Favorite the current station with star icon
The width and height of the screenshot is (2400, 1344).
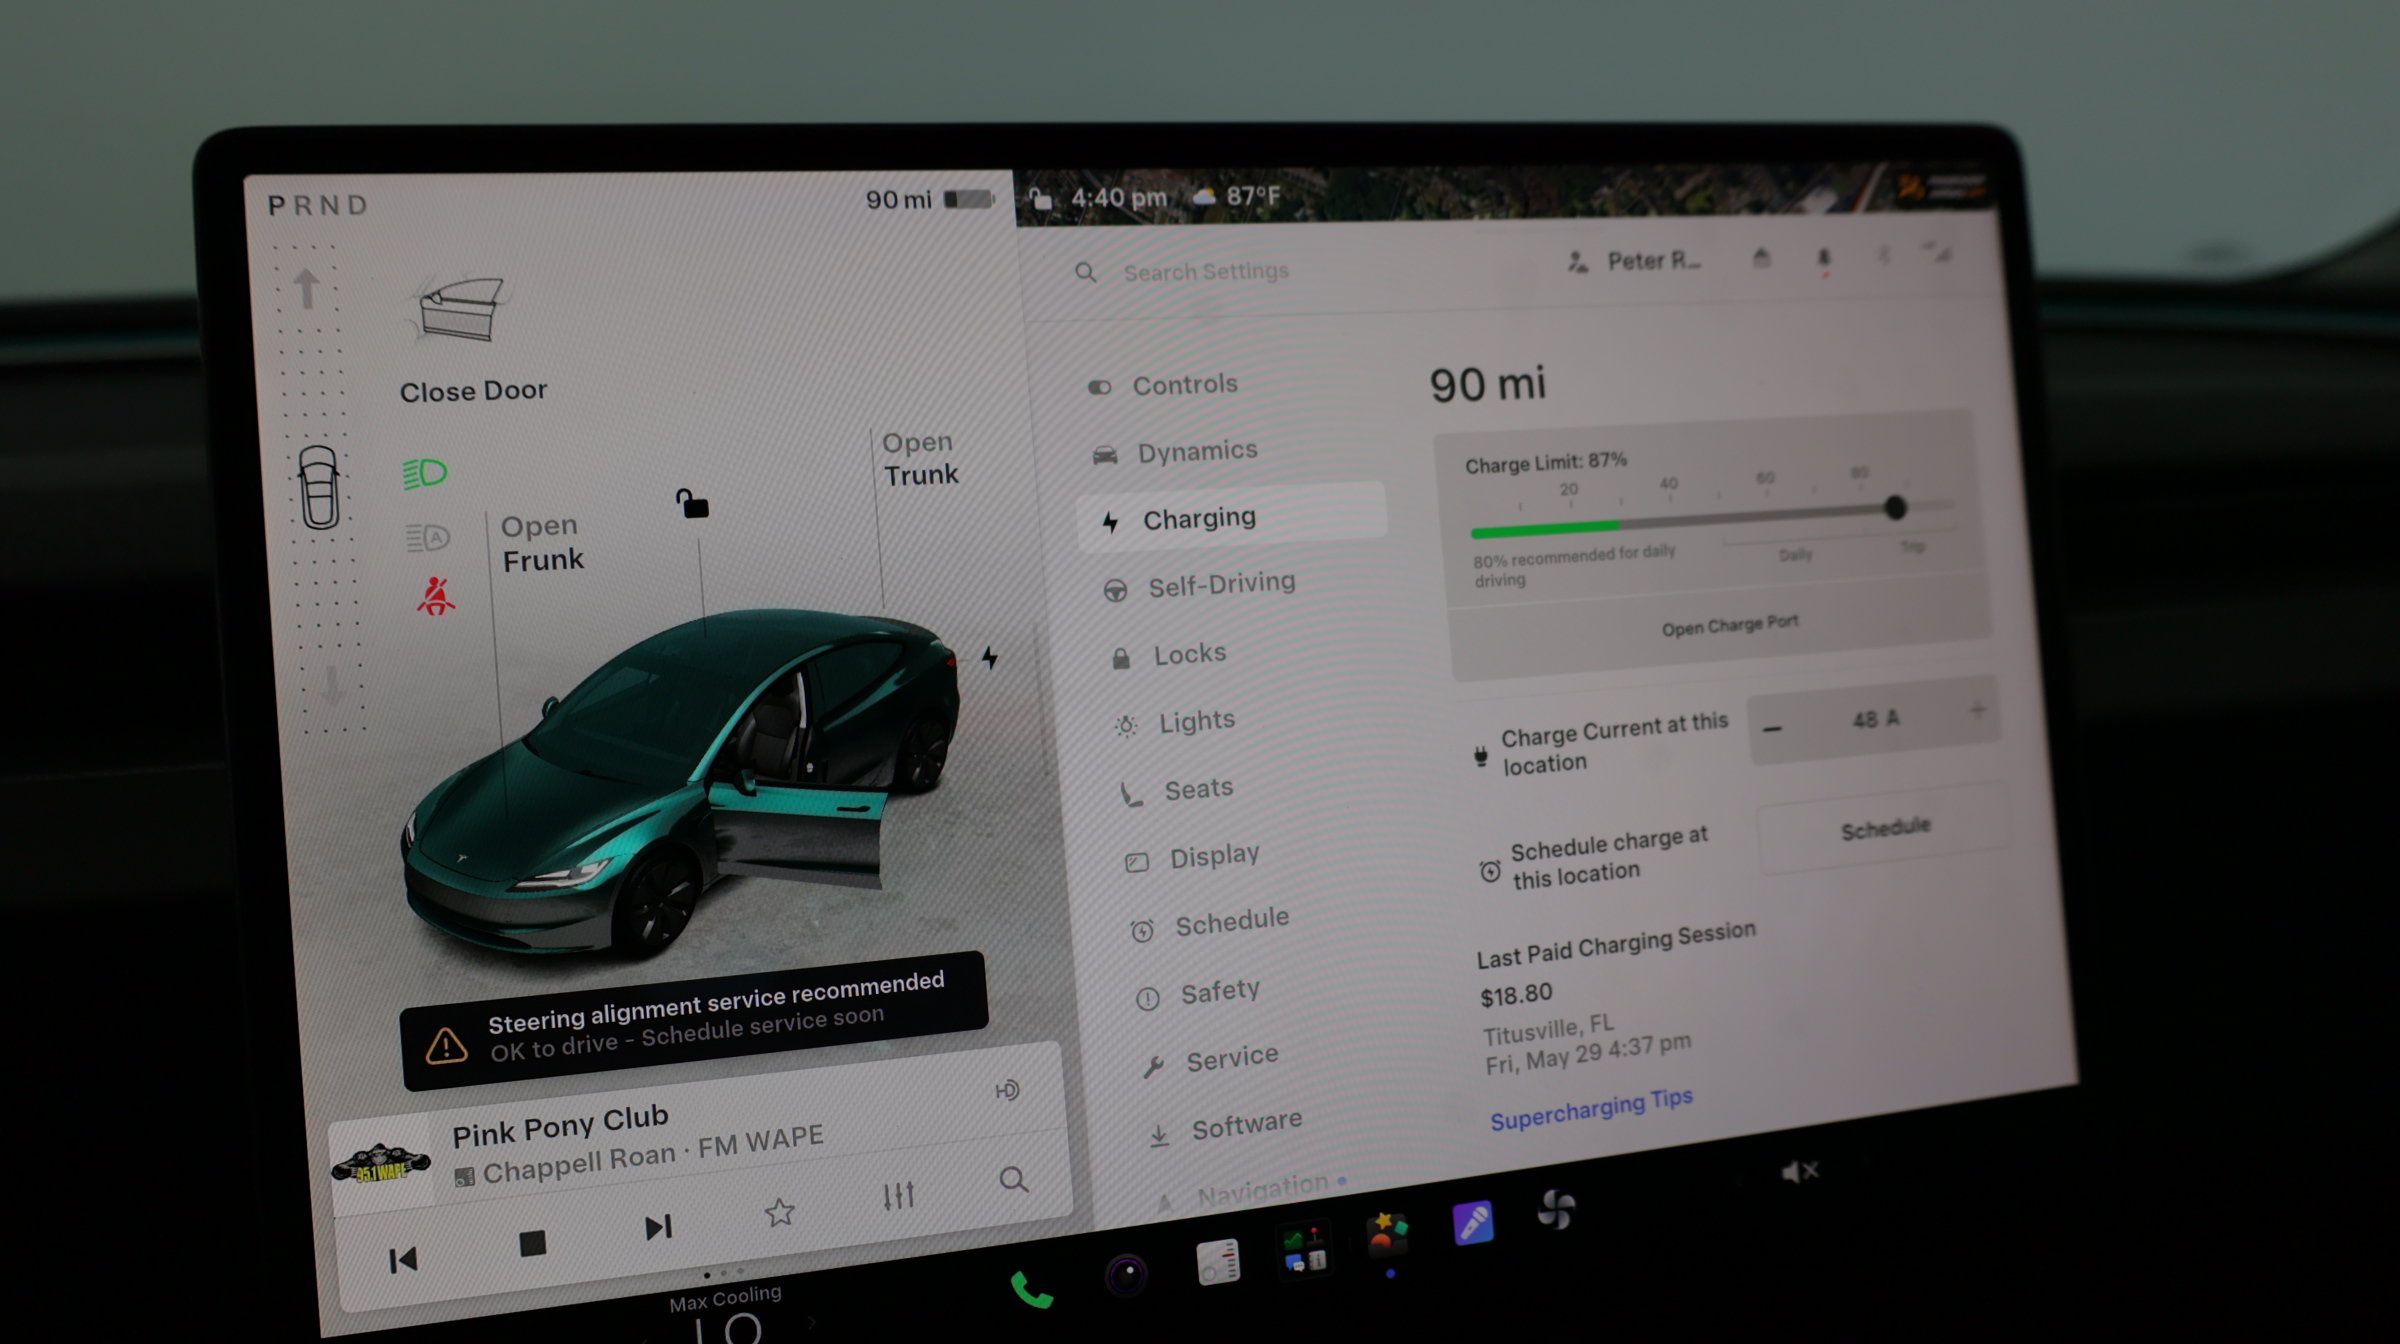780,1212
